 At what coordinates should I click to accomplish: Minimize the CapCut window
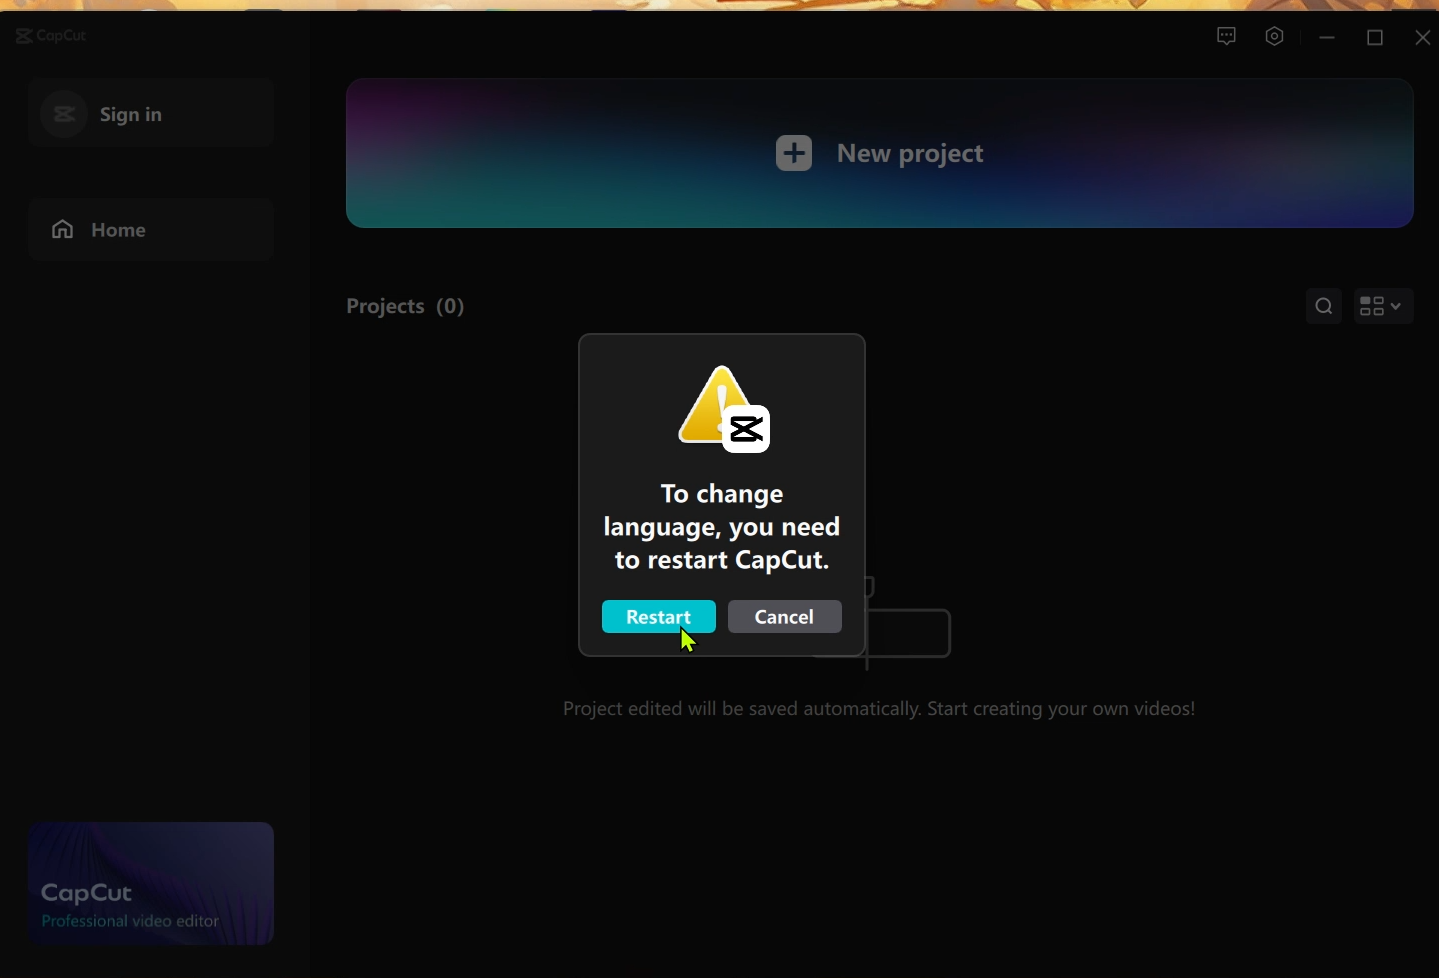pos(1327,37)
